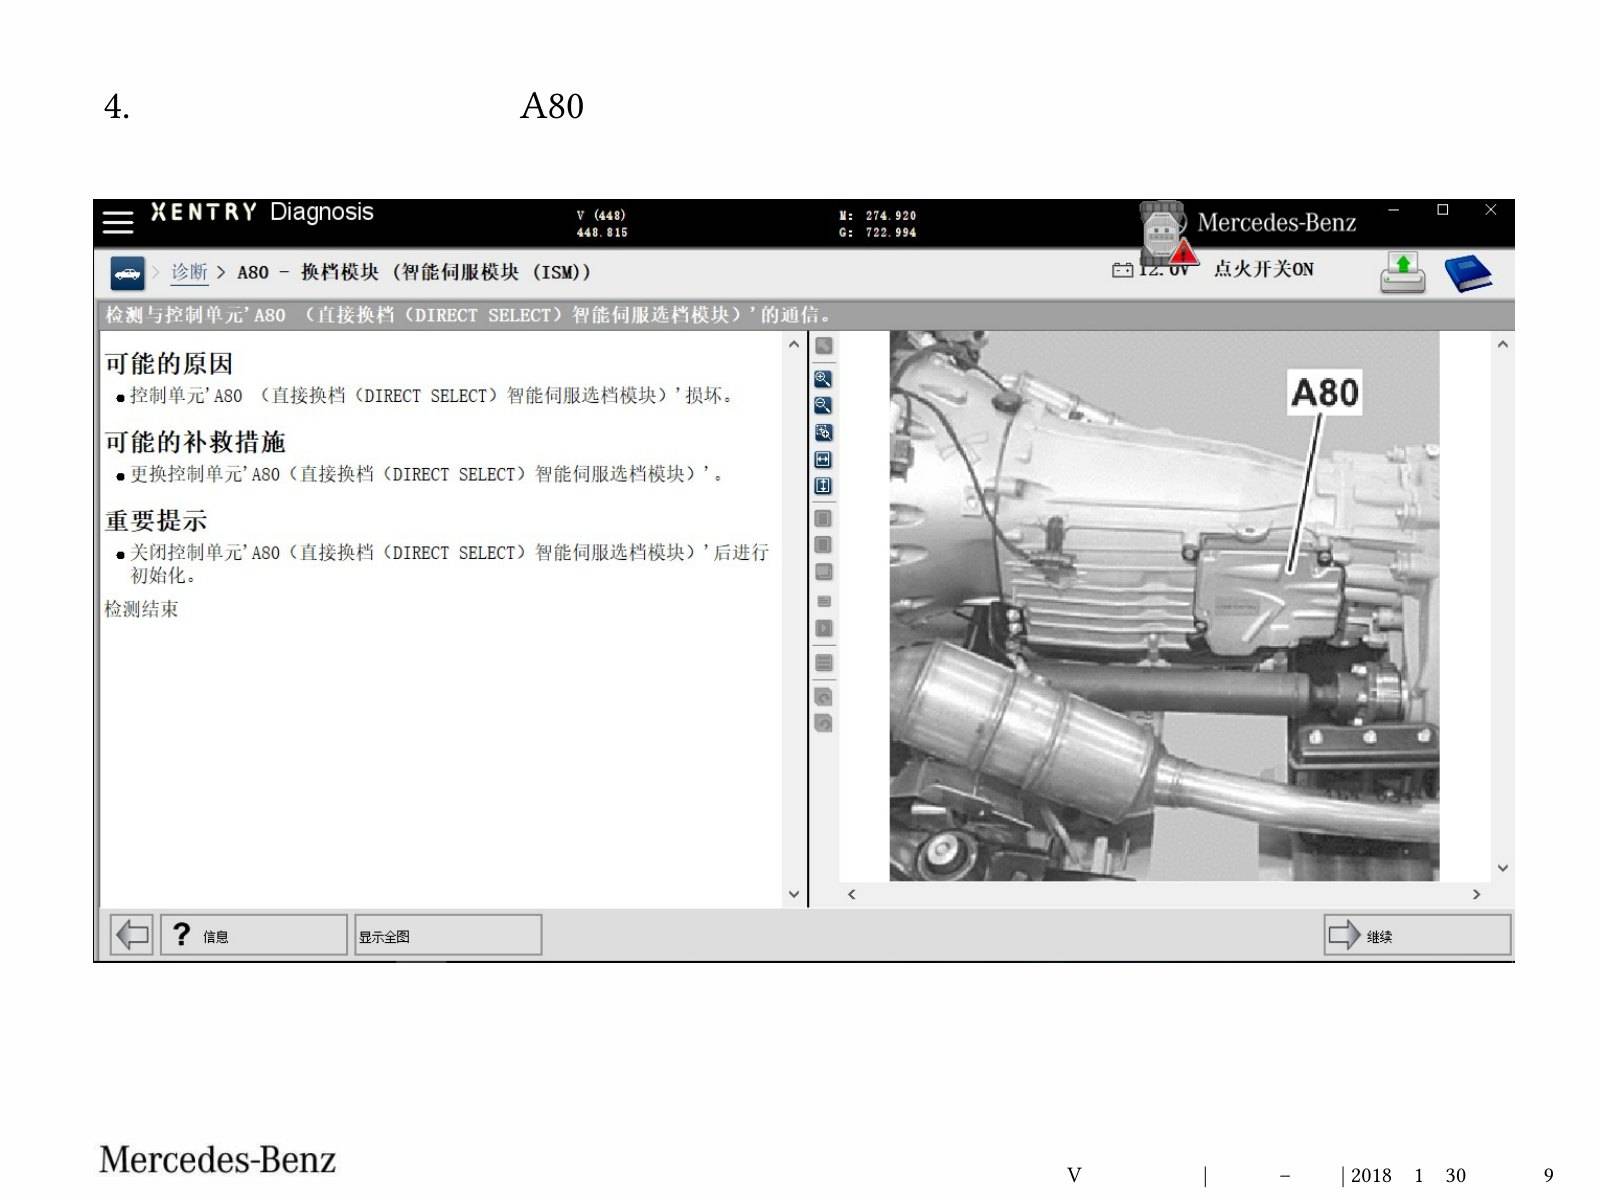Click the A80 label in the image
This screenshot has height=1200, width=1600.
[x=1325, y=393]
